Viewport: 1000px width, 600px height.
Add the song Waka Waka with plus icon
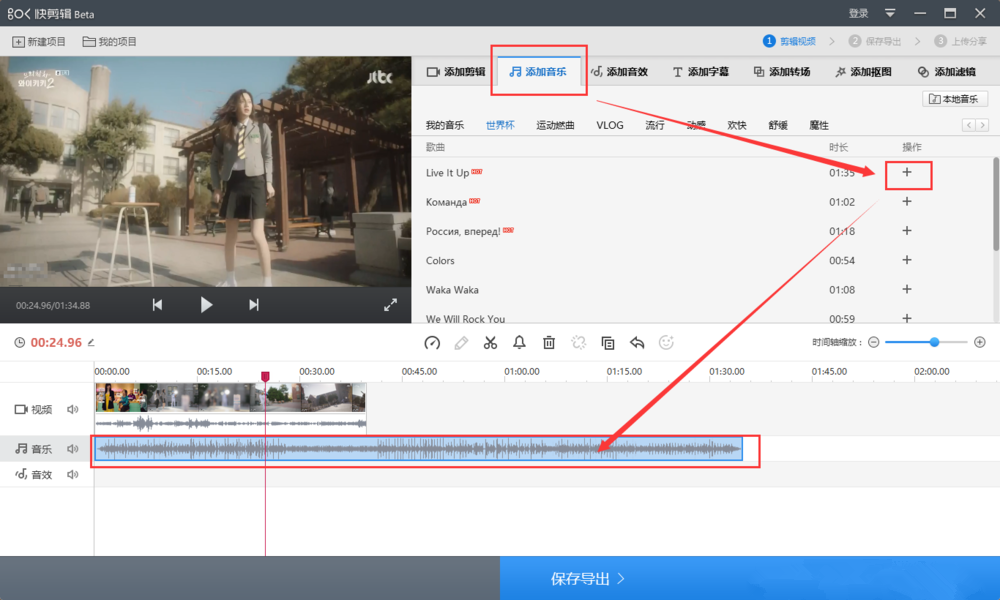click(907, 289)
